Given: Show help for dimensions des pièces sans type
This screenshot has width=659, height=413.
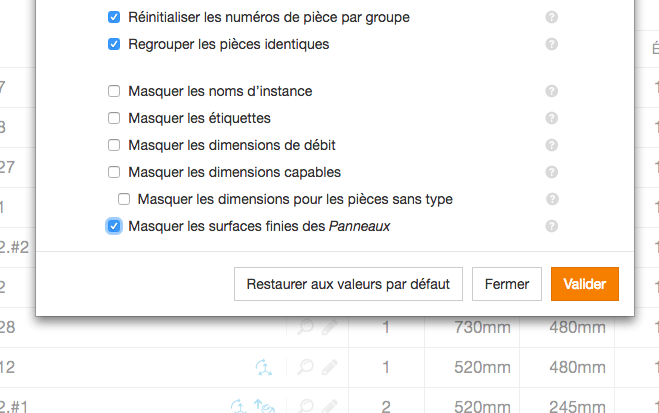Looking at the screenshot, I should [552, 199].
